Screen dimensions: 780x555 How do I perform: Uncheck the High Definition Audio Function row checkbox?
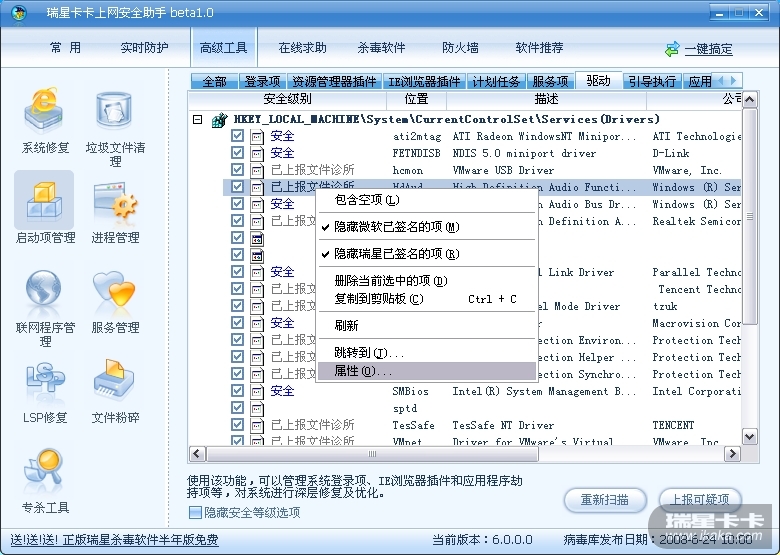237,187
